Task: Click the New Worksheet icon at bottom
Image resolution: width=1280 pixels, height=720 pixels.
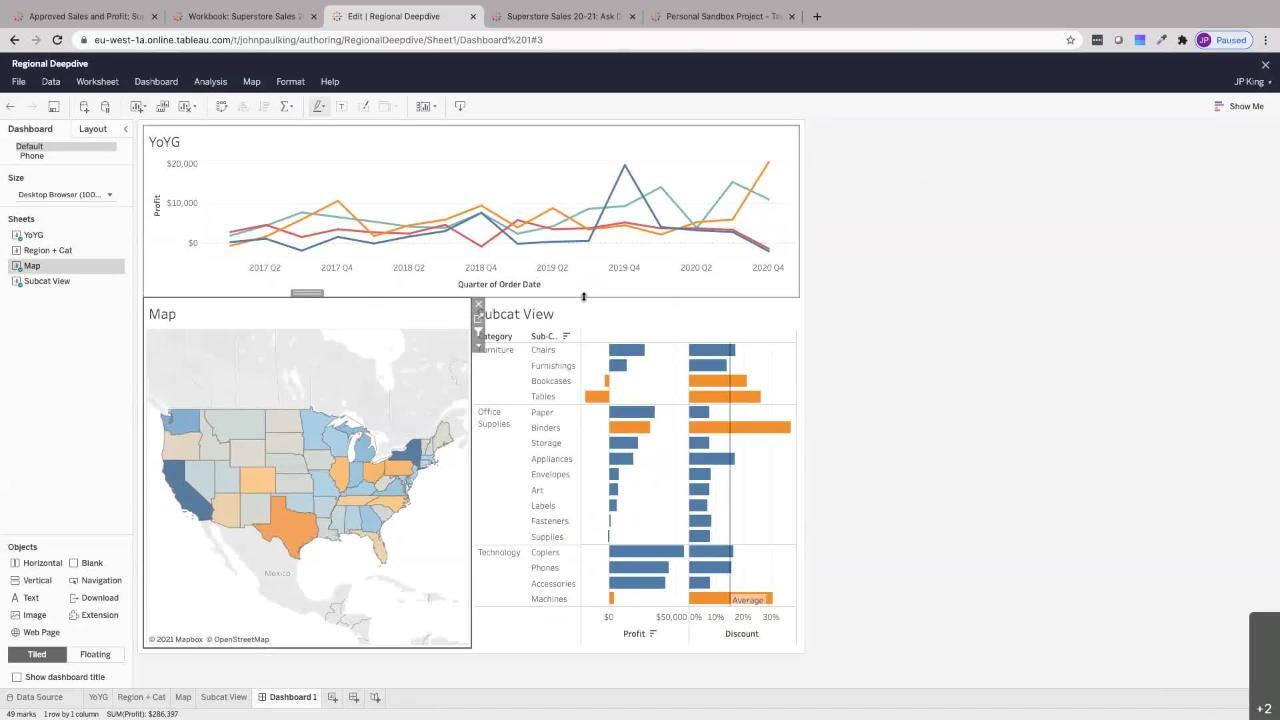Action: [x=332, y=697]
